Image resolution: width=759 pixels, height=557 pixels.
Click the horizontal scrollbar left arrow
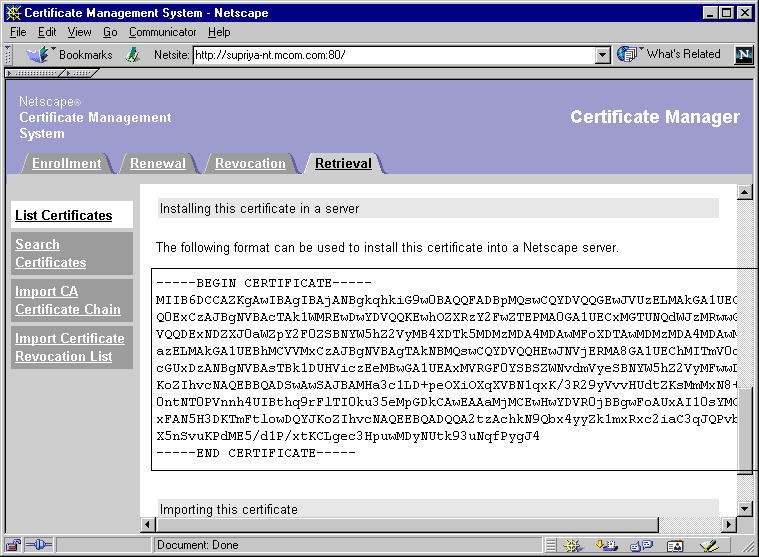[x=148, y=525]
